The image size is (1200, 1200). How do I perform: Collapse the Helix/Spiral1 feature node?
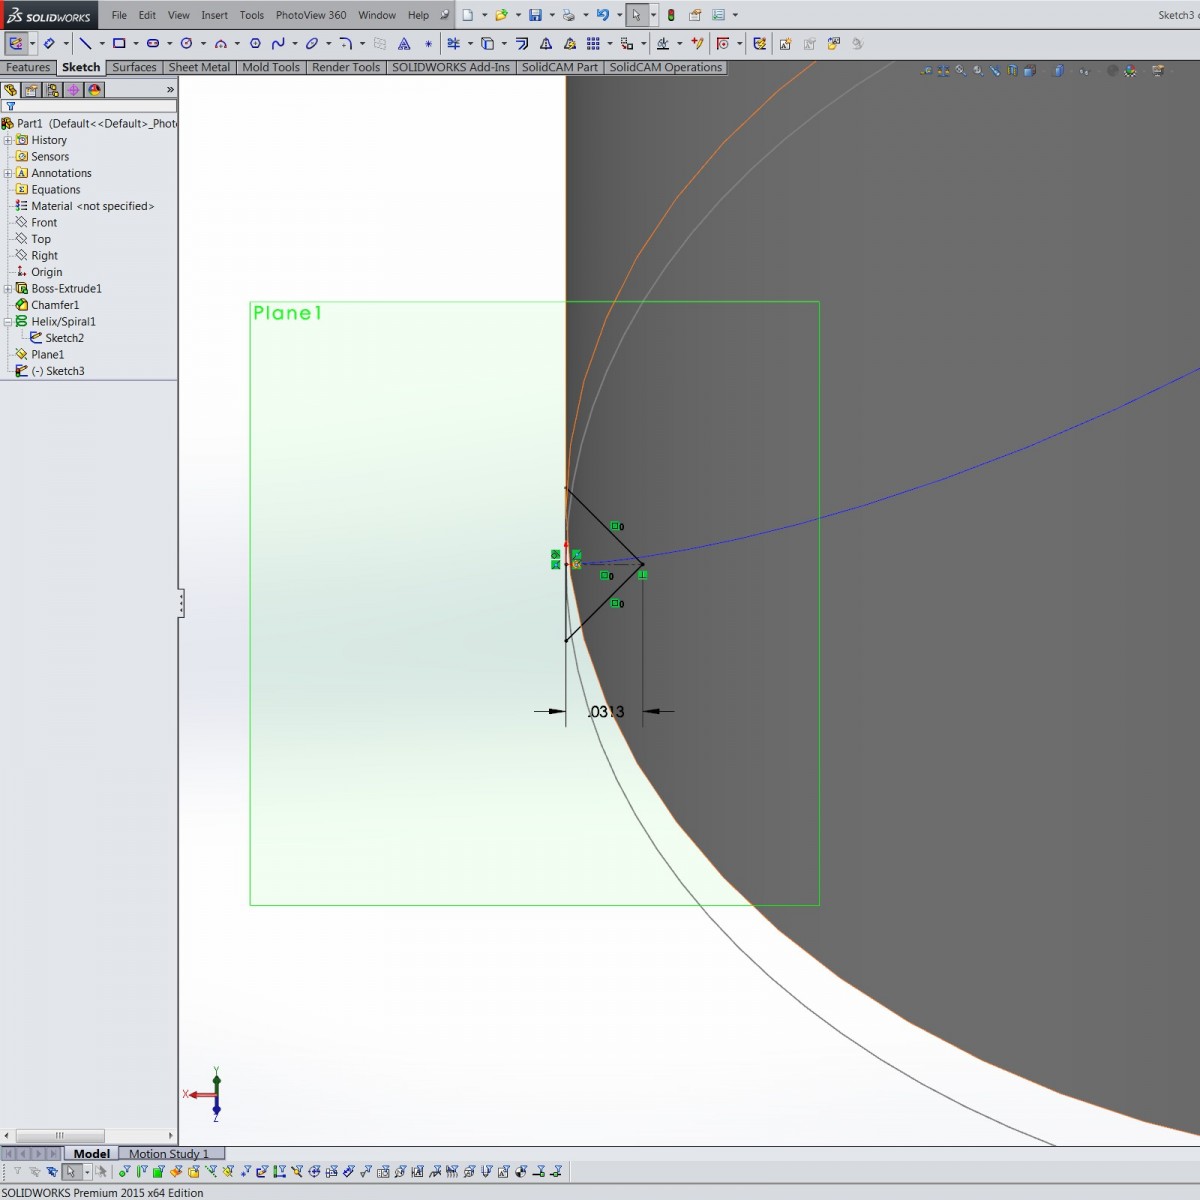(8, 321)
